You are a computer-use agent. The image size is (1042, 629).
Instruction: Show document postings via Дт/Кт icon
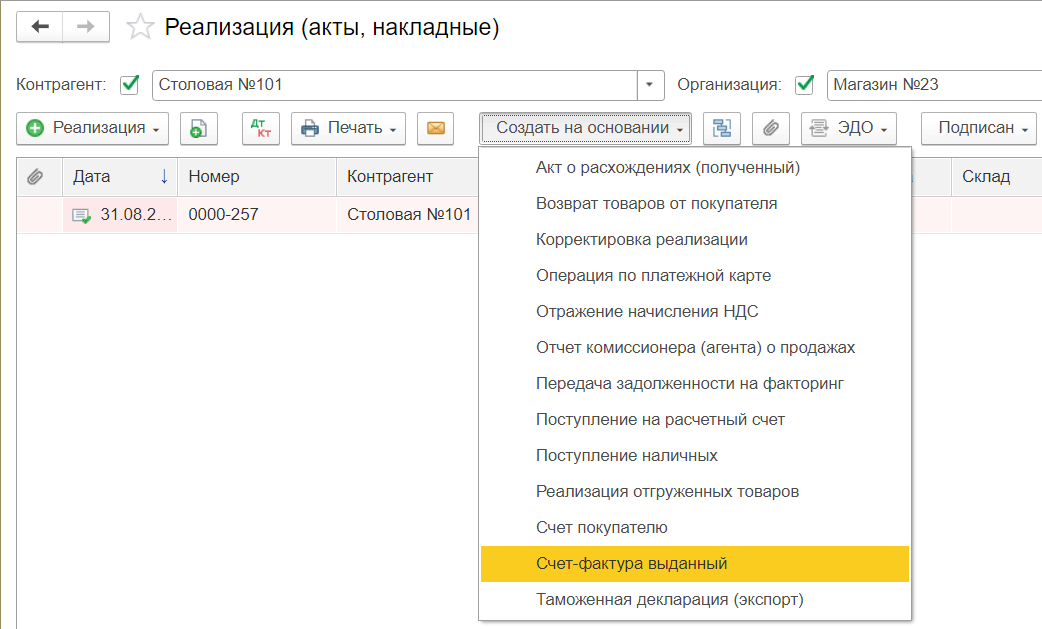pyautogui.click(x=260, y=128)
